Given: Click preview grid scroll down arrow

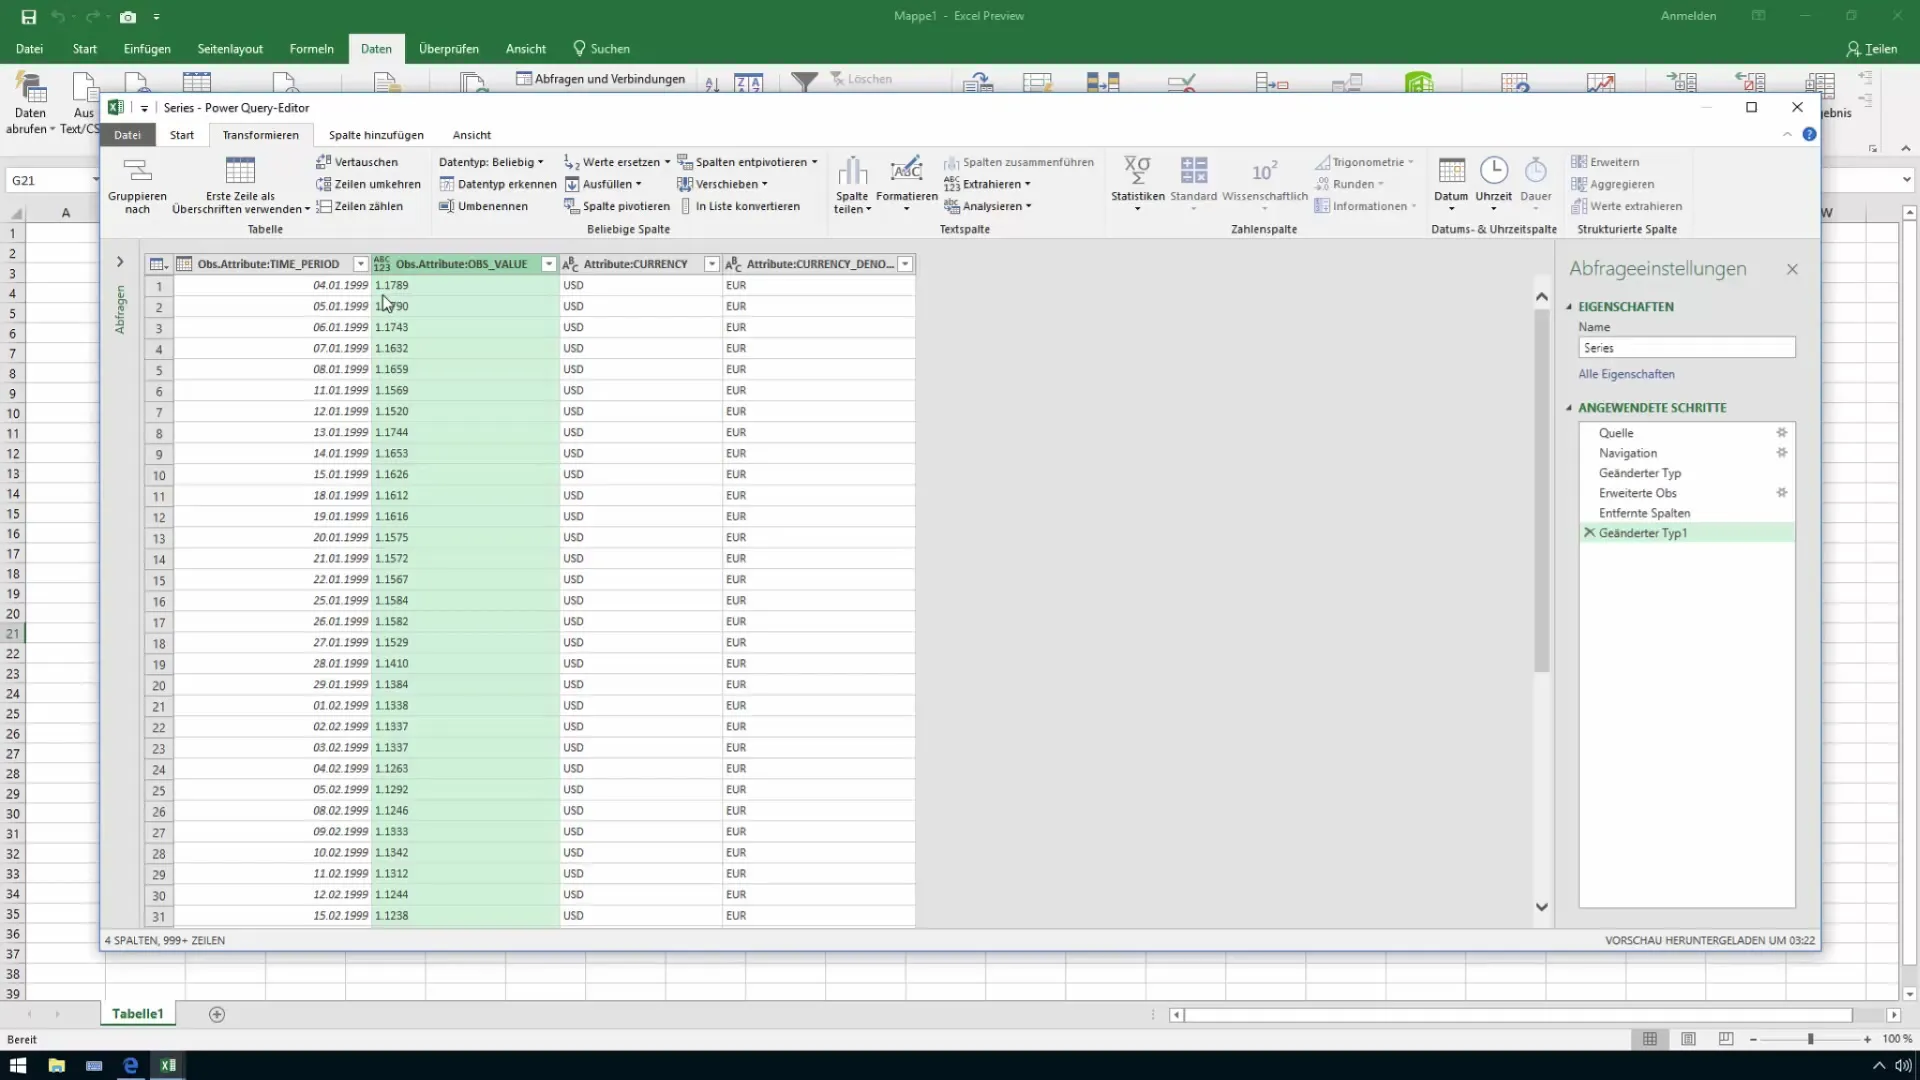Looking at the screenshot, I should click(1541, 907).
